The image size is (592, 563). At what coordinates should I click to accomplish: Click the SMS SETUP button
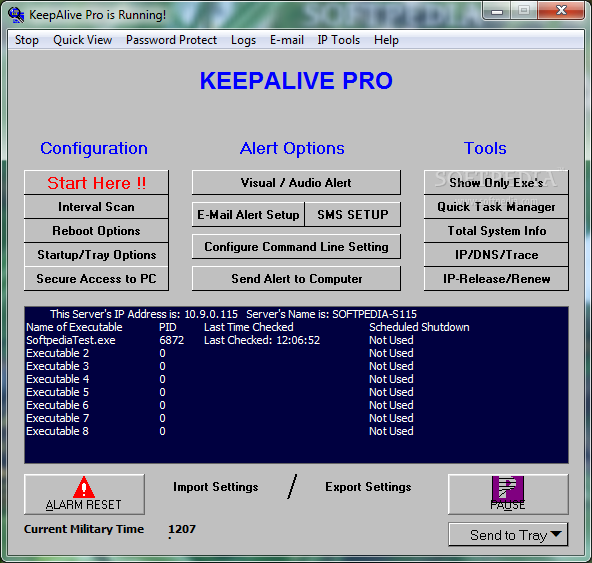tap(353, 214)
